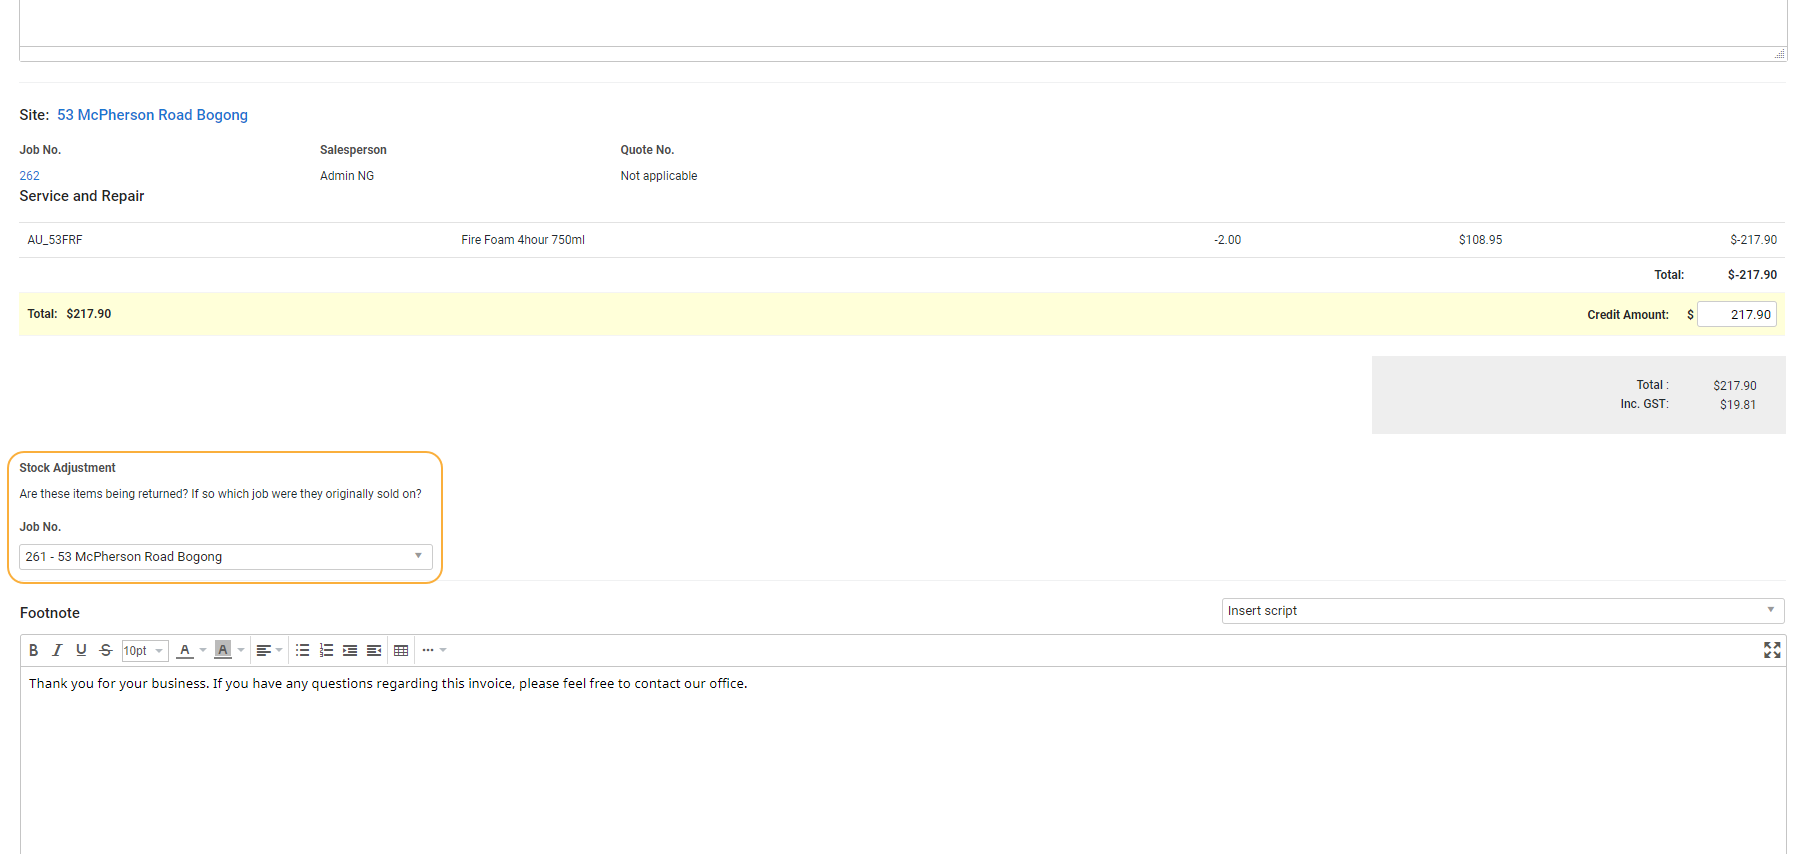Click the Inc. GST $19.81 value
The image size is (1802, 854).
pos(1738,405)
